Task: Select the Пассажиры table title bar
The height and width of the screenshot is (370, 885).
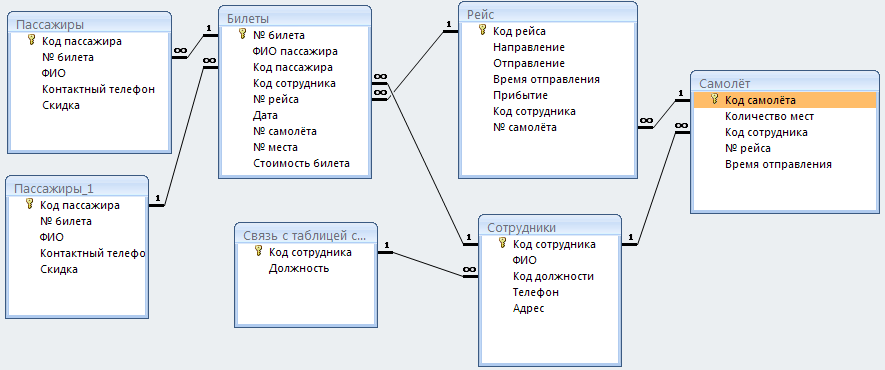Action: click(x=89, y=24)
